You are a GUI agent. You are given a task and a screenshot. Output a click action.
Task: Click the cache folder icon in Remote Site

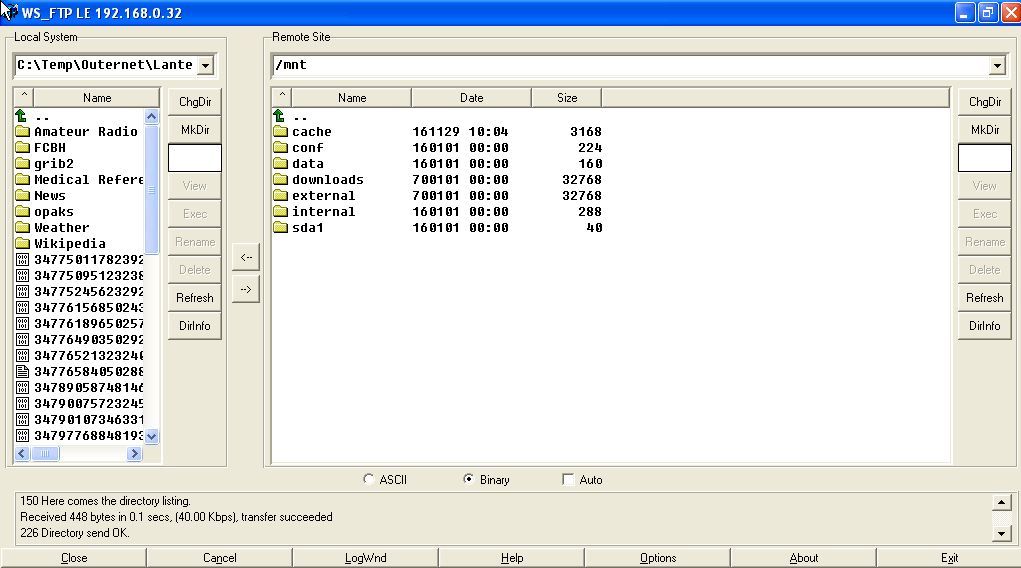tap(280, 132)
